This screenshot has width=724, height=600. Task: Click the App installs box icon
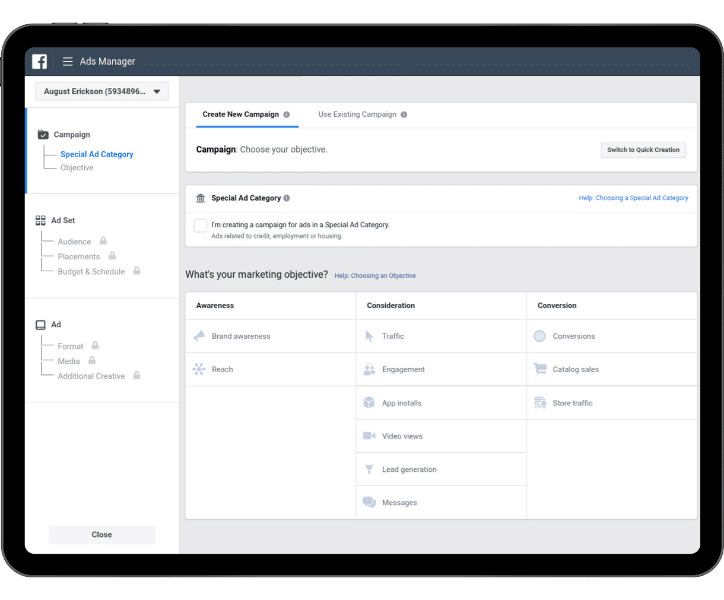[369, 402]
